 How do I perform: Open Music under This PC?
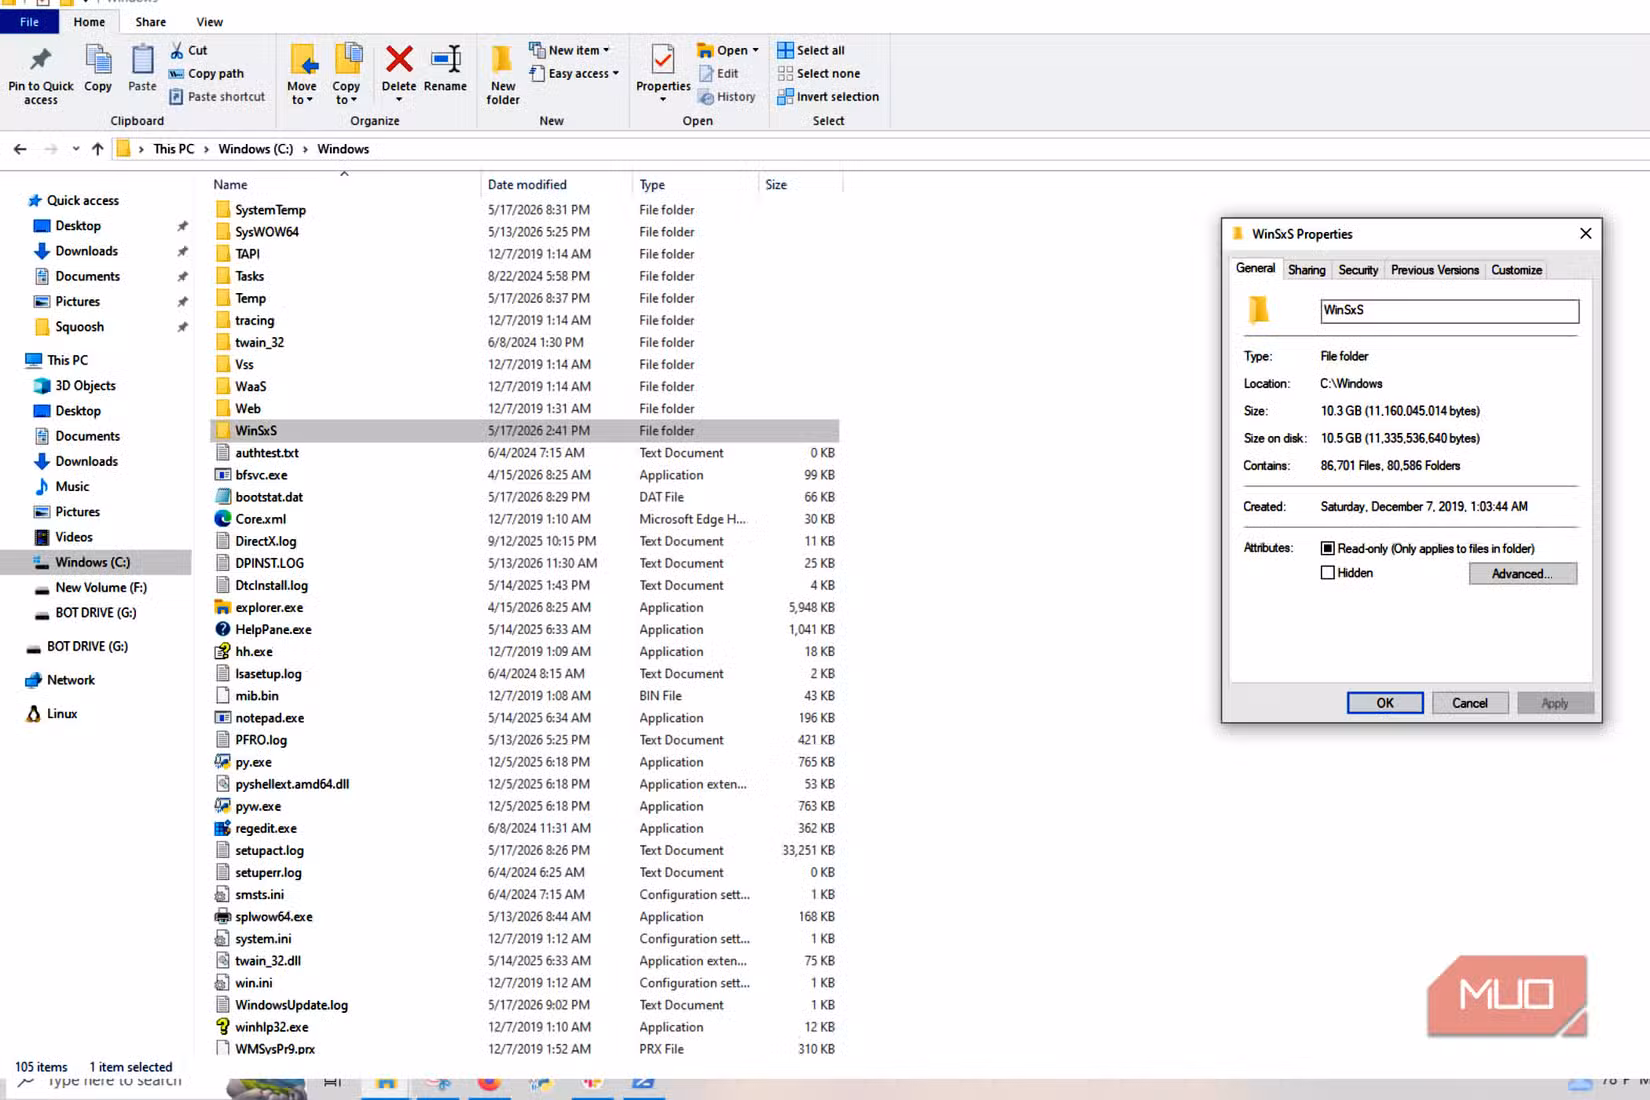72,486
